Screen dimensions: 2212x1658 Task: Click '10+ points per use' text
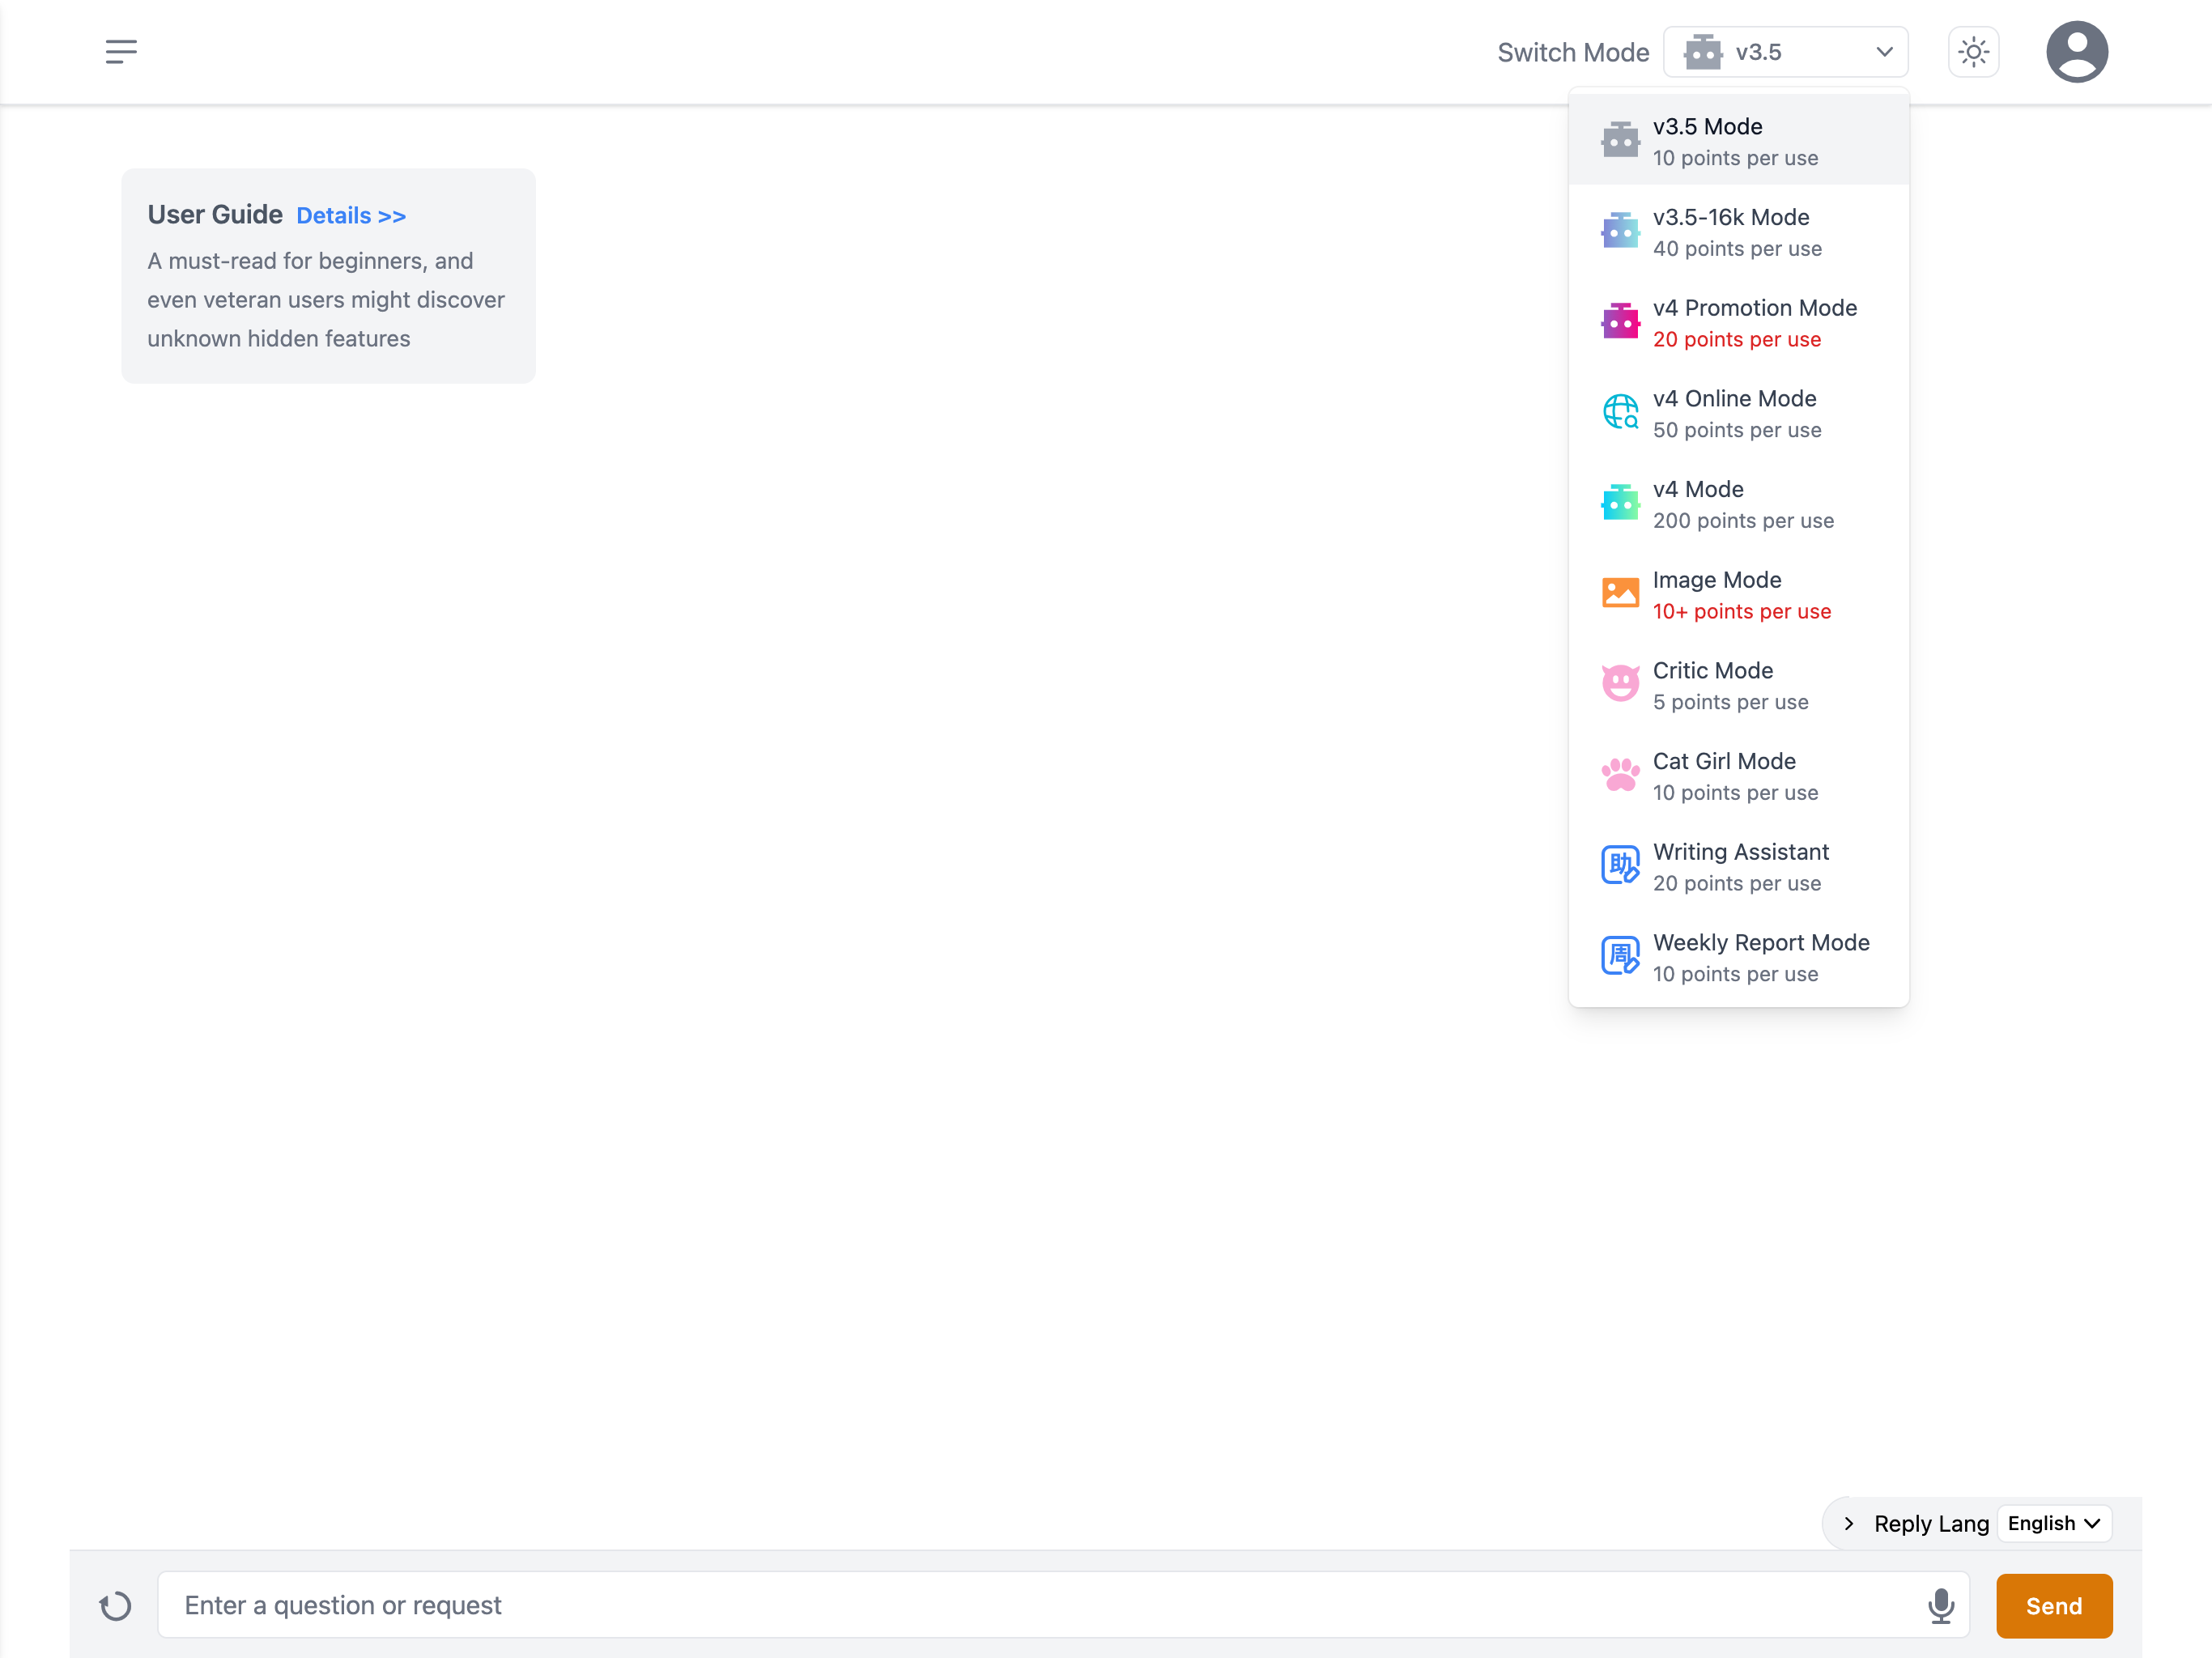(1741, 611)
